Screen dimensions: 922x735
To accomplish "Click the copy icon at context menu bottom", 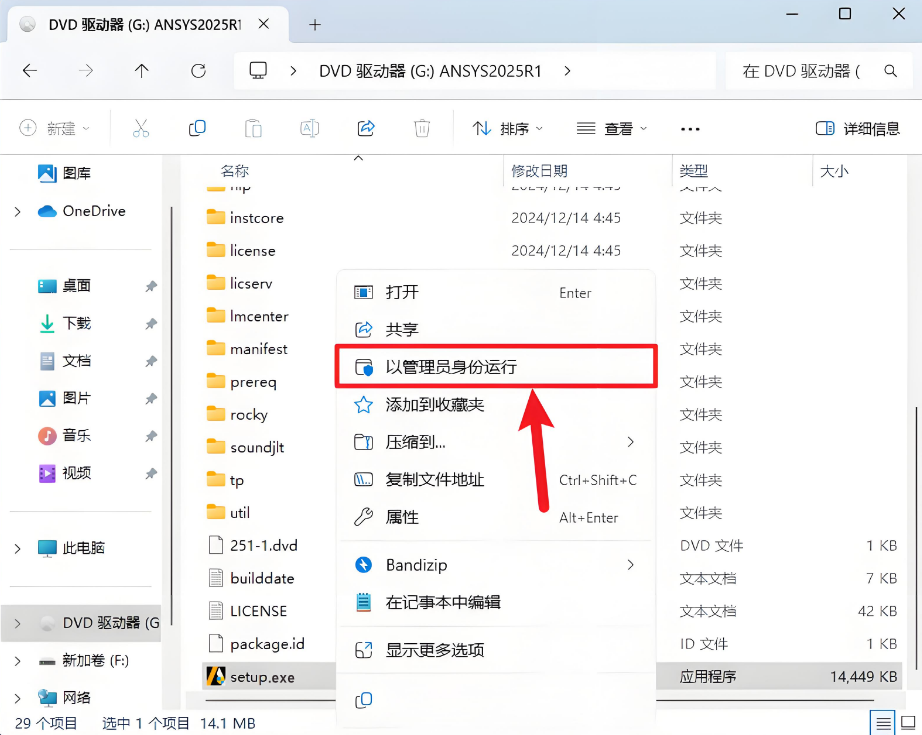I will pos(363,700).
